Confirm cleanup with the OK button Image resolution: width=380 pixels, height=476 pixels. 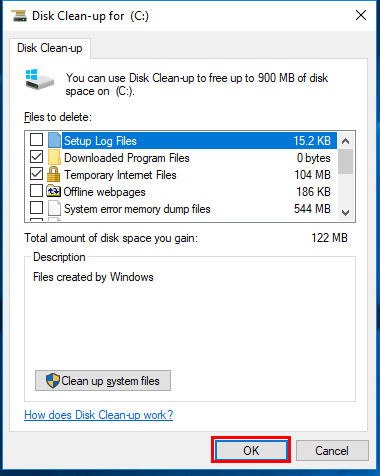click(x=251, y=450)
